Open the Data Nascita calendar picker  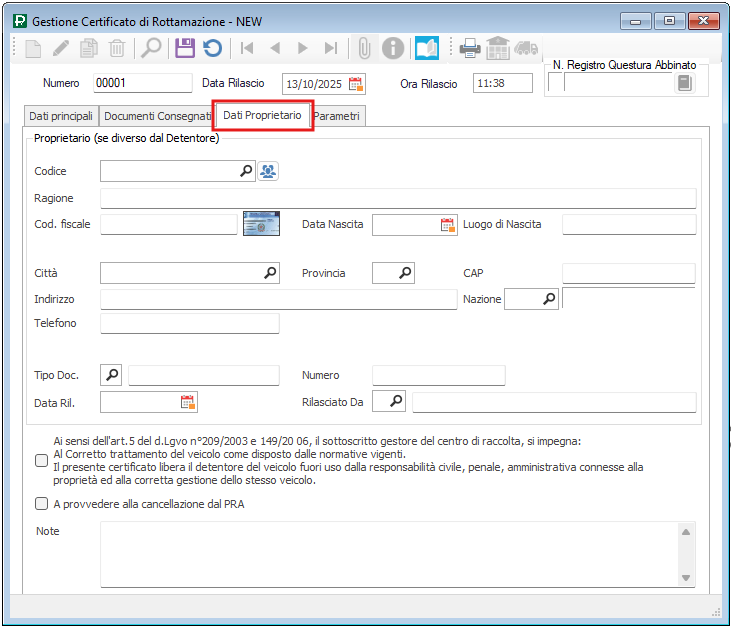(447, 225)
